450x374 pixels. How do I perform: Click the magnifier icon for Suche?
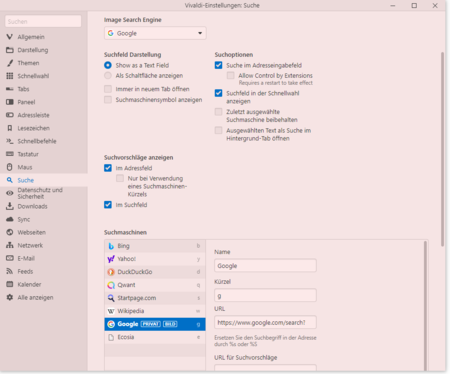[10, 180]
